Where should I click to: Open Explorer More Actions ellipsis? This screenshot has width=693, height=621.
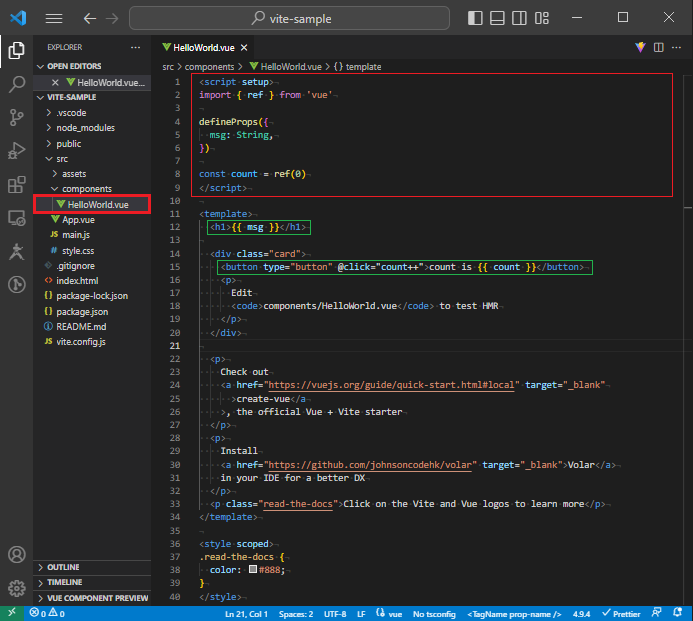click(136, 47)
